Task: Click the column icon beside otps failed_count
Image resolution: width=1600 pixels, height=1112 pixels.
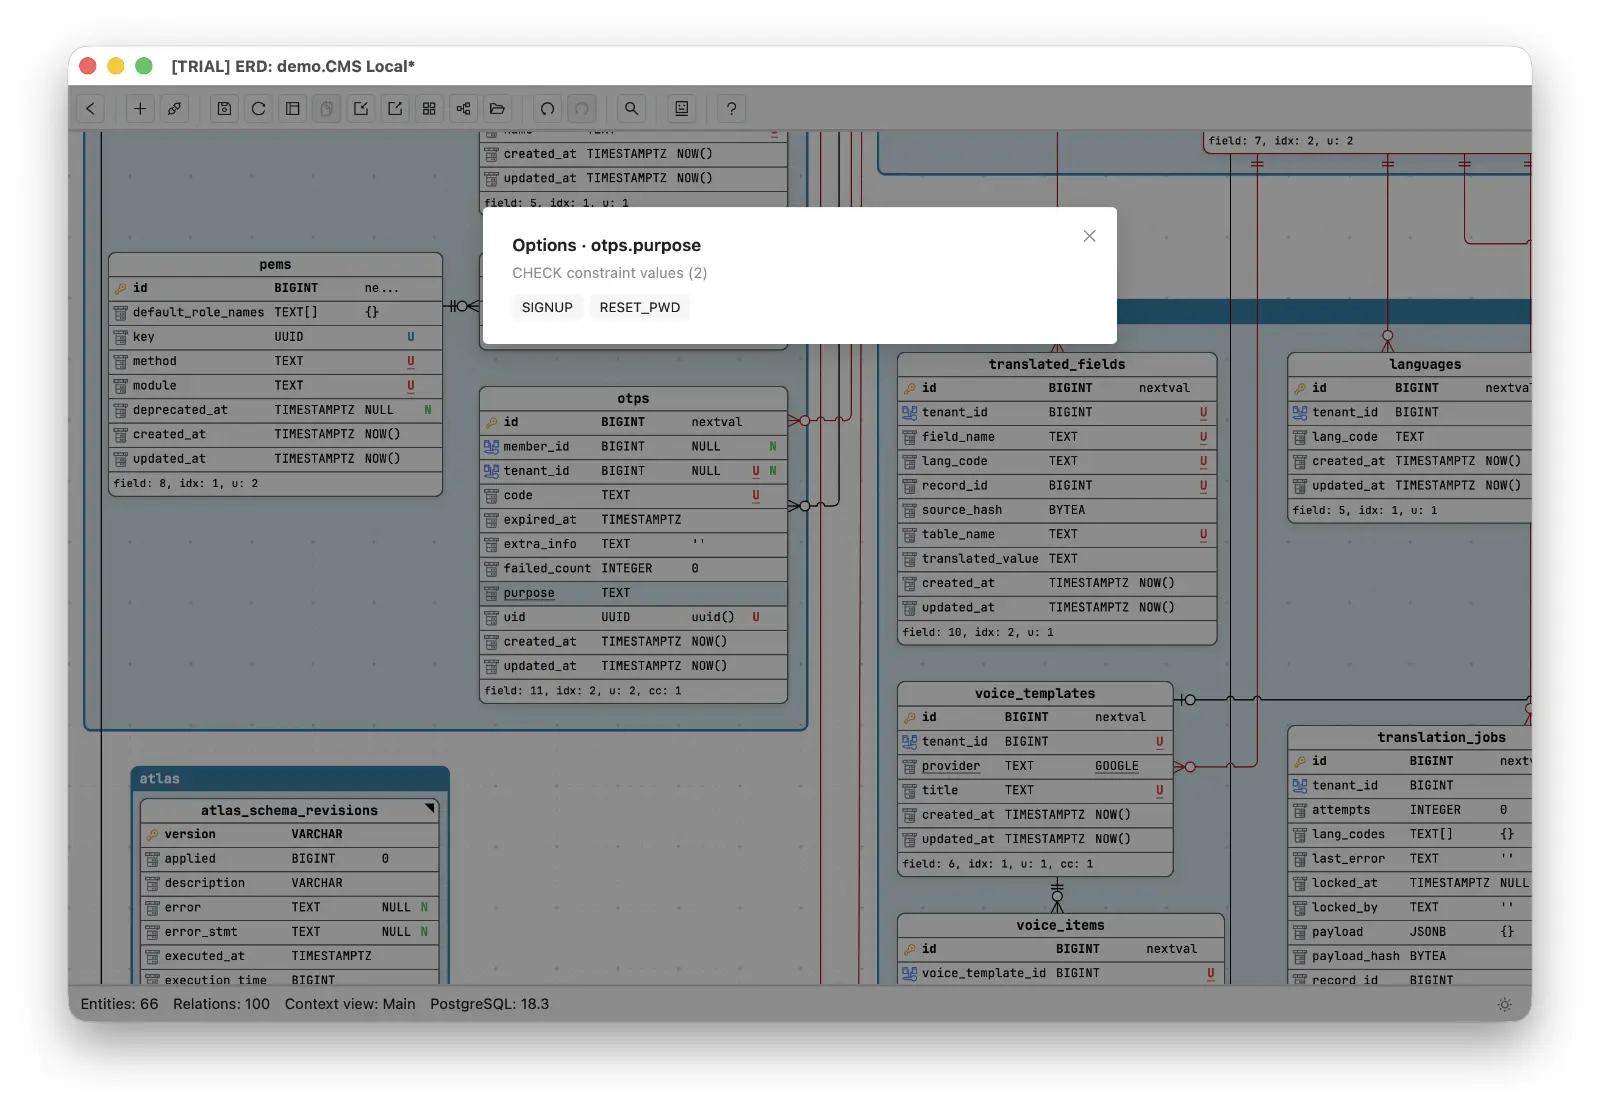Action: click(x=491, y=568)
